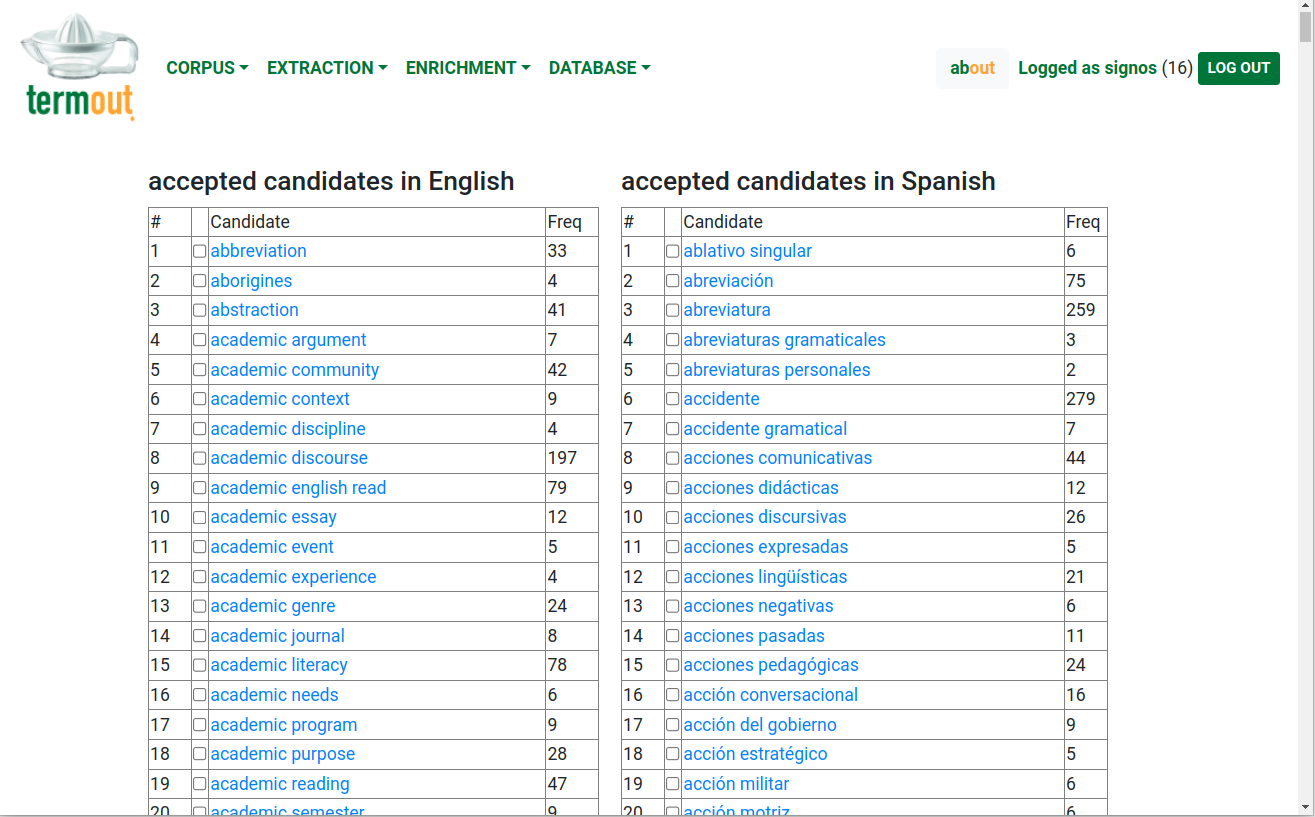Click the page's vertical scrollbar

point(1305,400)
